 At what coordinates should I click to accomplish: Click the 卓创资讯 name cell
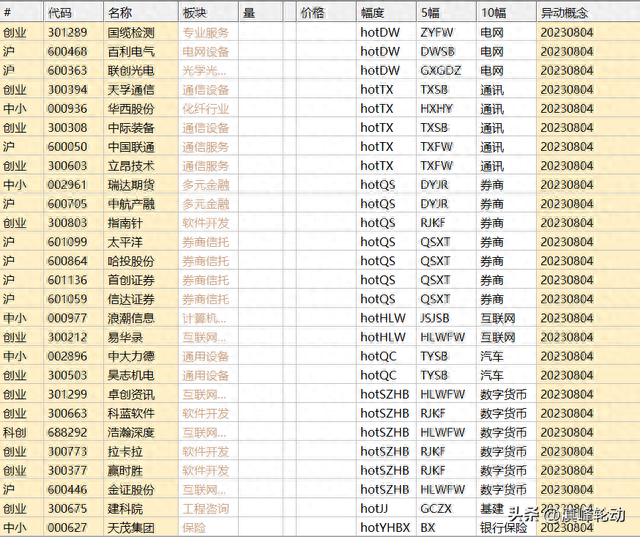[x=131, y=394]
